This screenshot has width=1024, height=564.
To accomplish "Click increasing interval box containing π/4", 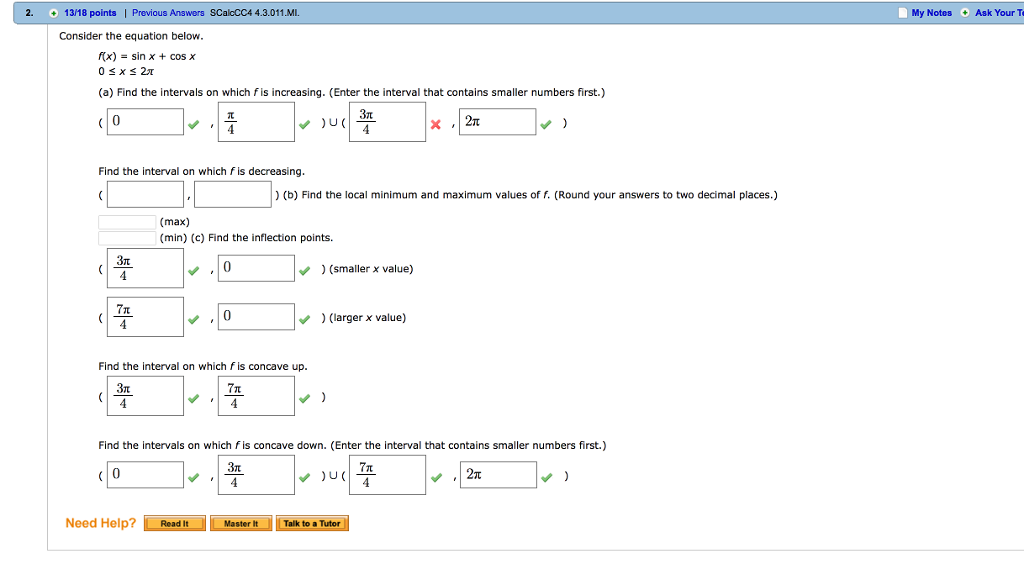I will tap(256, 121).
